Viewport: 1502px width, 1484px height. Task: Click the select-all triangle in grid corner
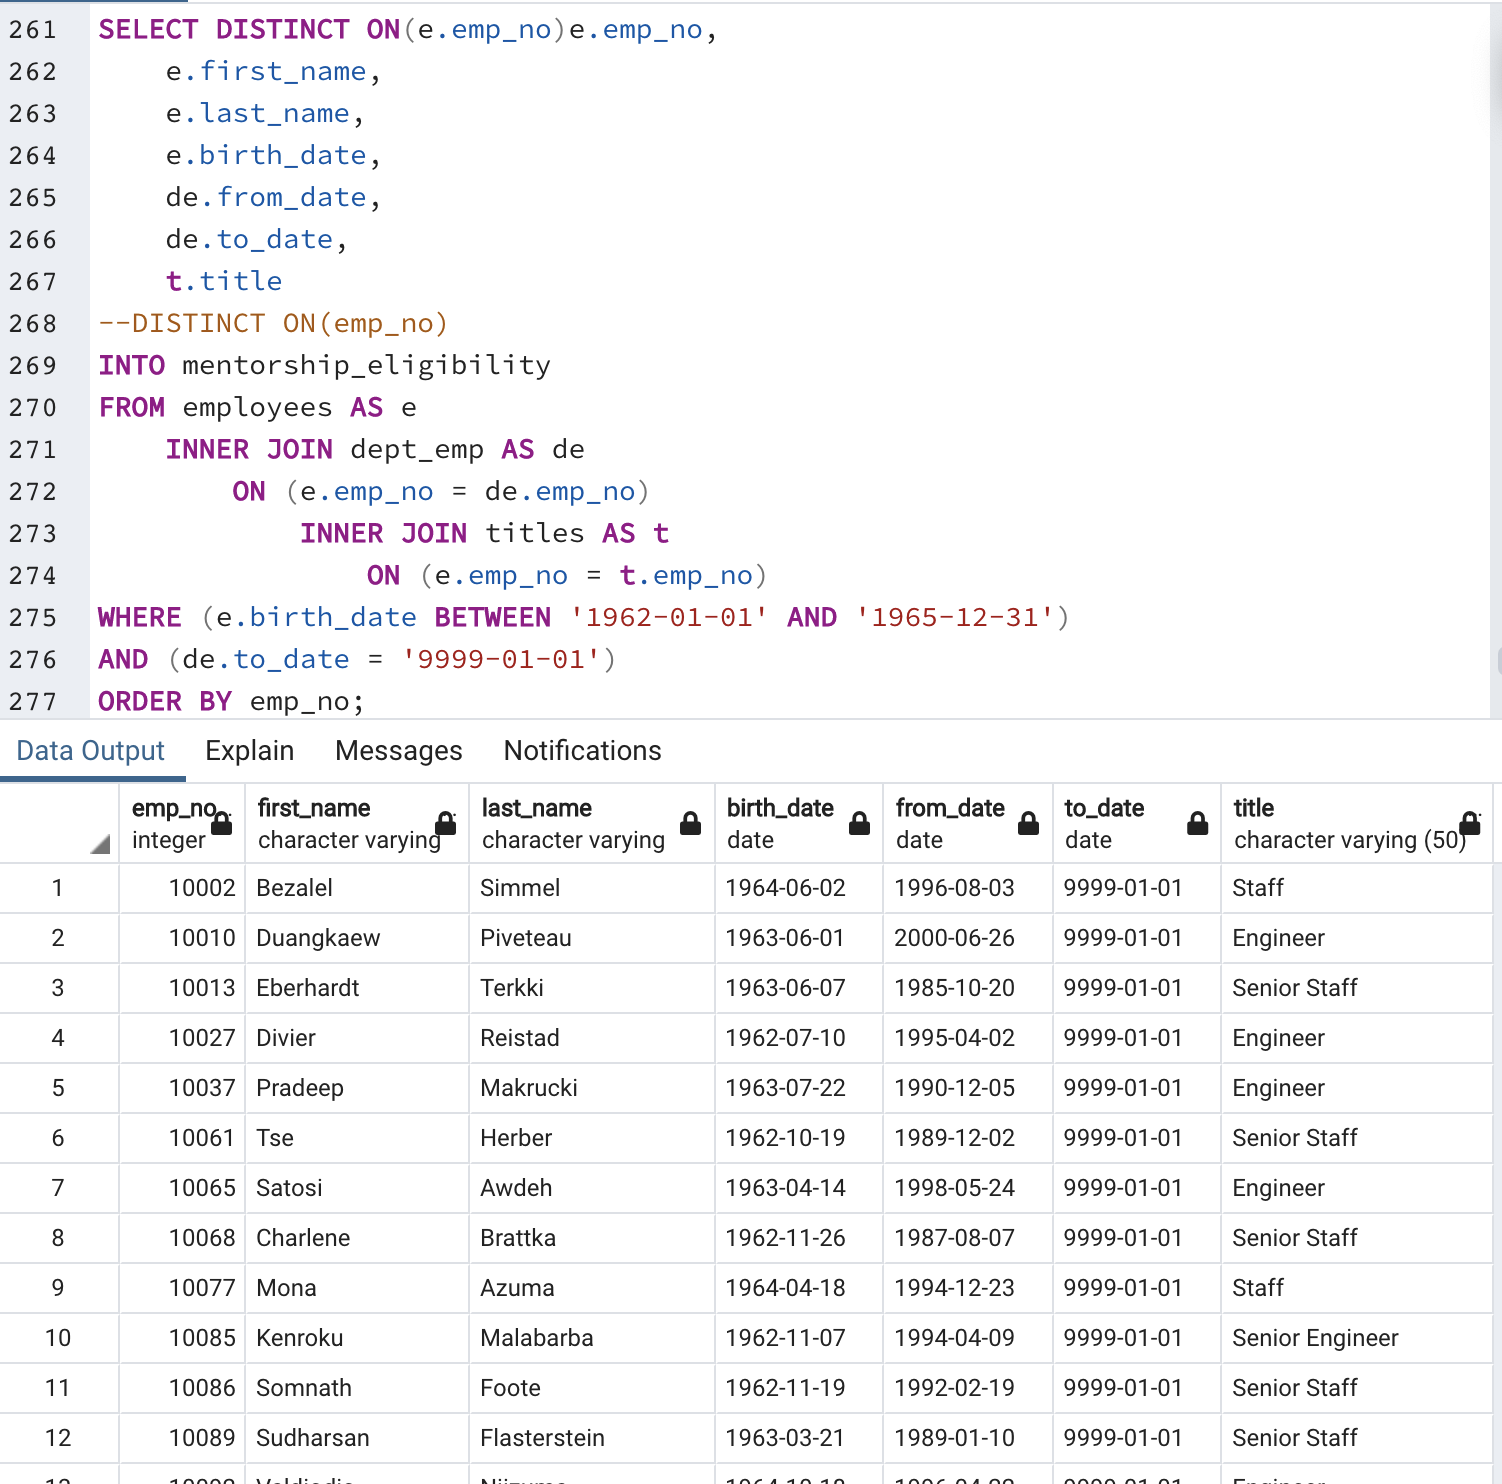point(98,845)
